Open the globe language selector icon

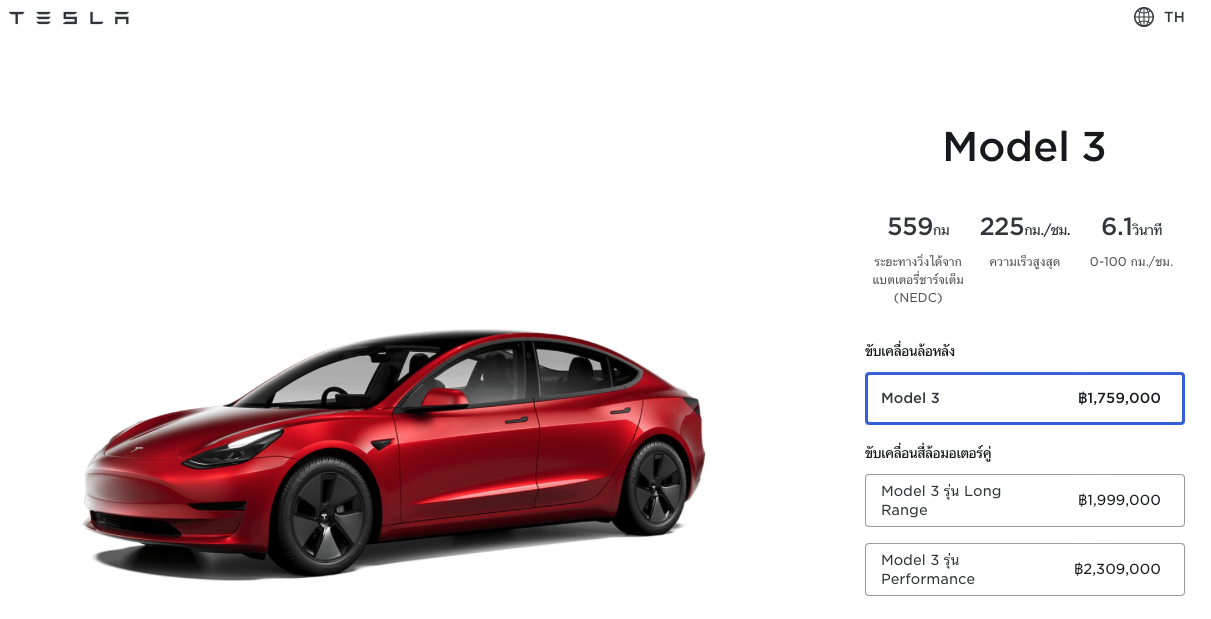pos(1143,17)
